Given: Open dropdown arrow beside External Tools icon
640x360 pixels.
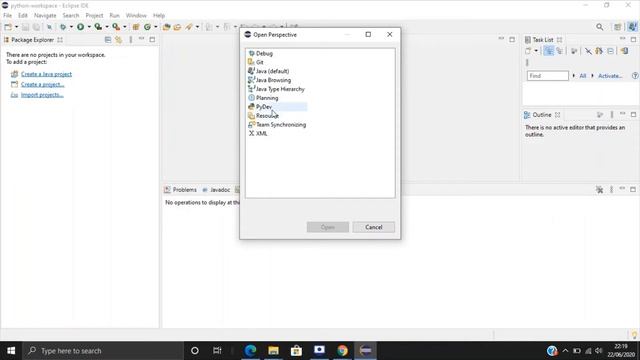Looking at the screenshot, I should click(125, 27).
